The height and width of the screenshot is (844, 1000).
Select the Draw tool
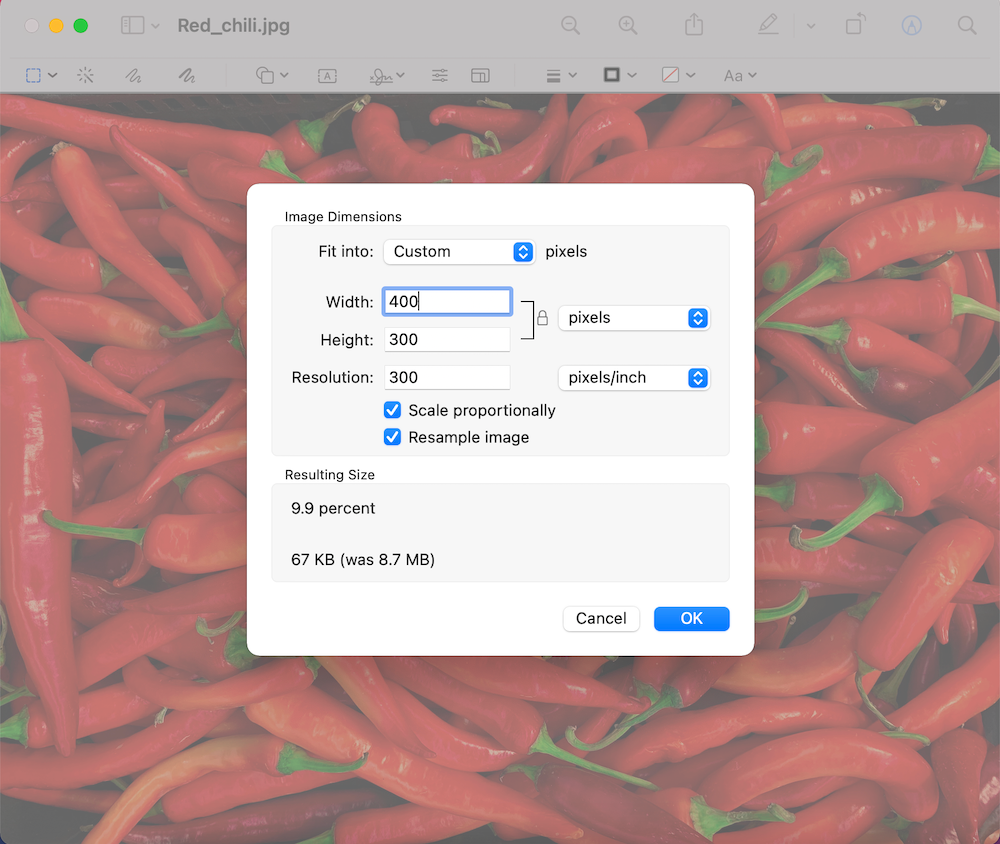point(186,75)
